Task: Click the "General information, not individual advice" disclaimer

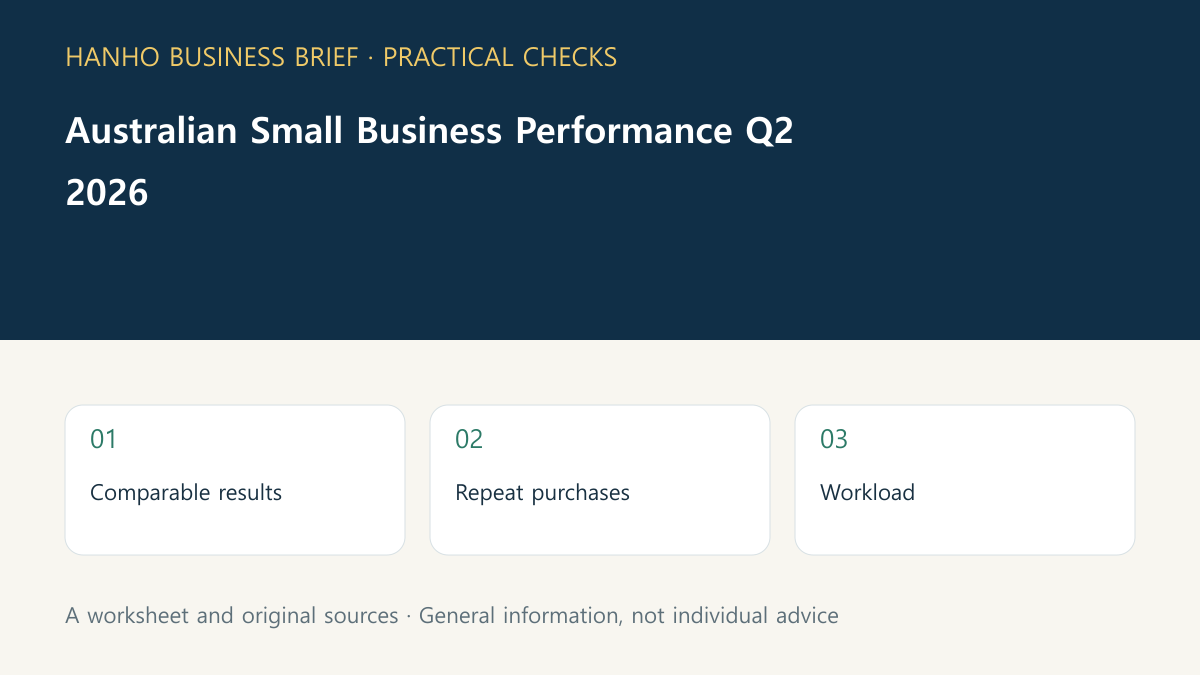Action: click(629, 616)
